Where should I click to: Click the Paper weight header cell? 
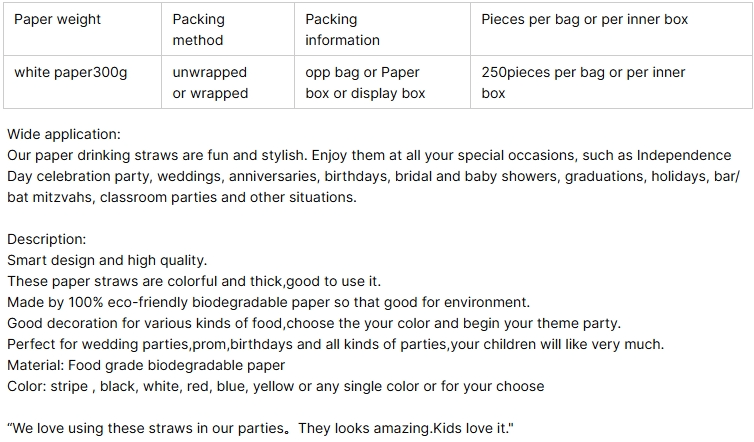coord(82,29)
